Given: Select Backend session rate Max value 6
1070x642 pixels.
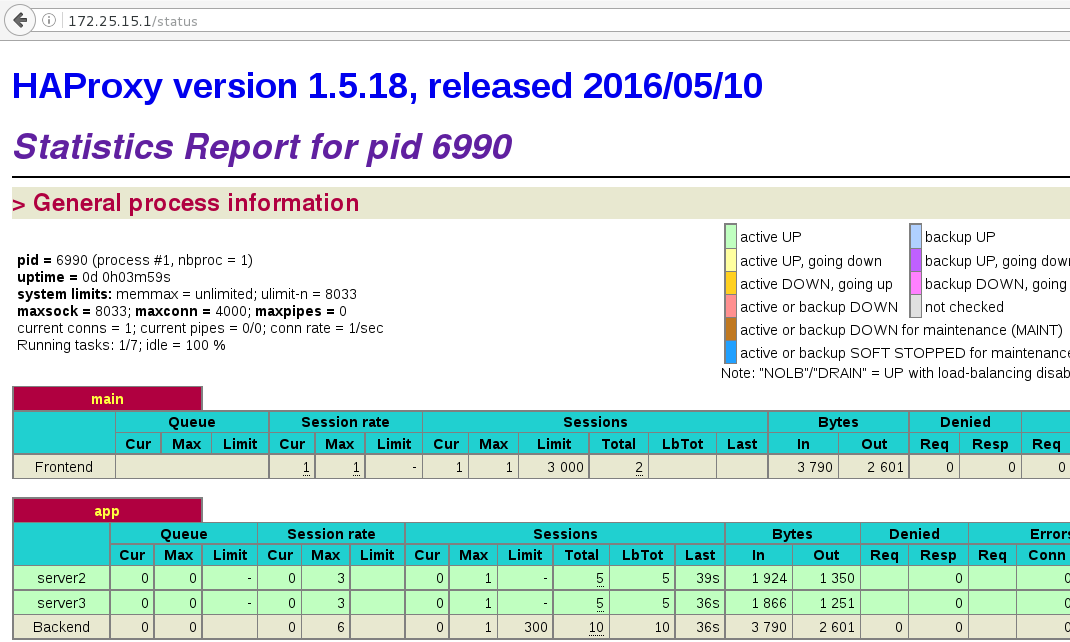Looking at the screenshot, I should point(340,627).
